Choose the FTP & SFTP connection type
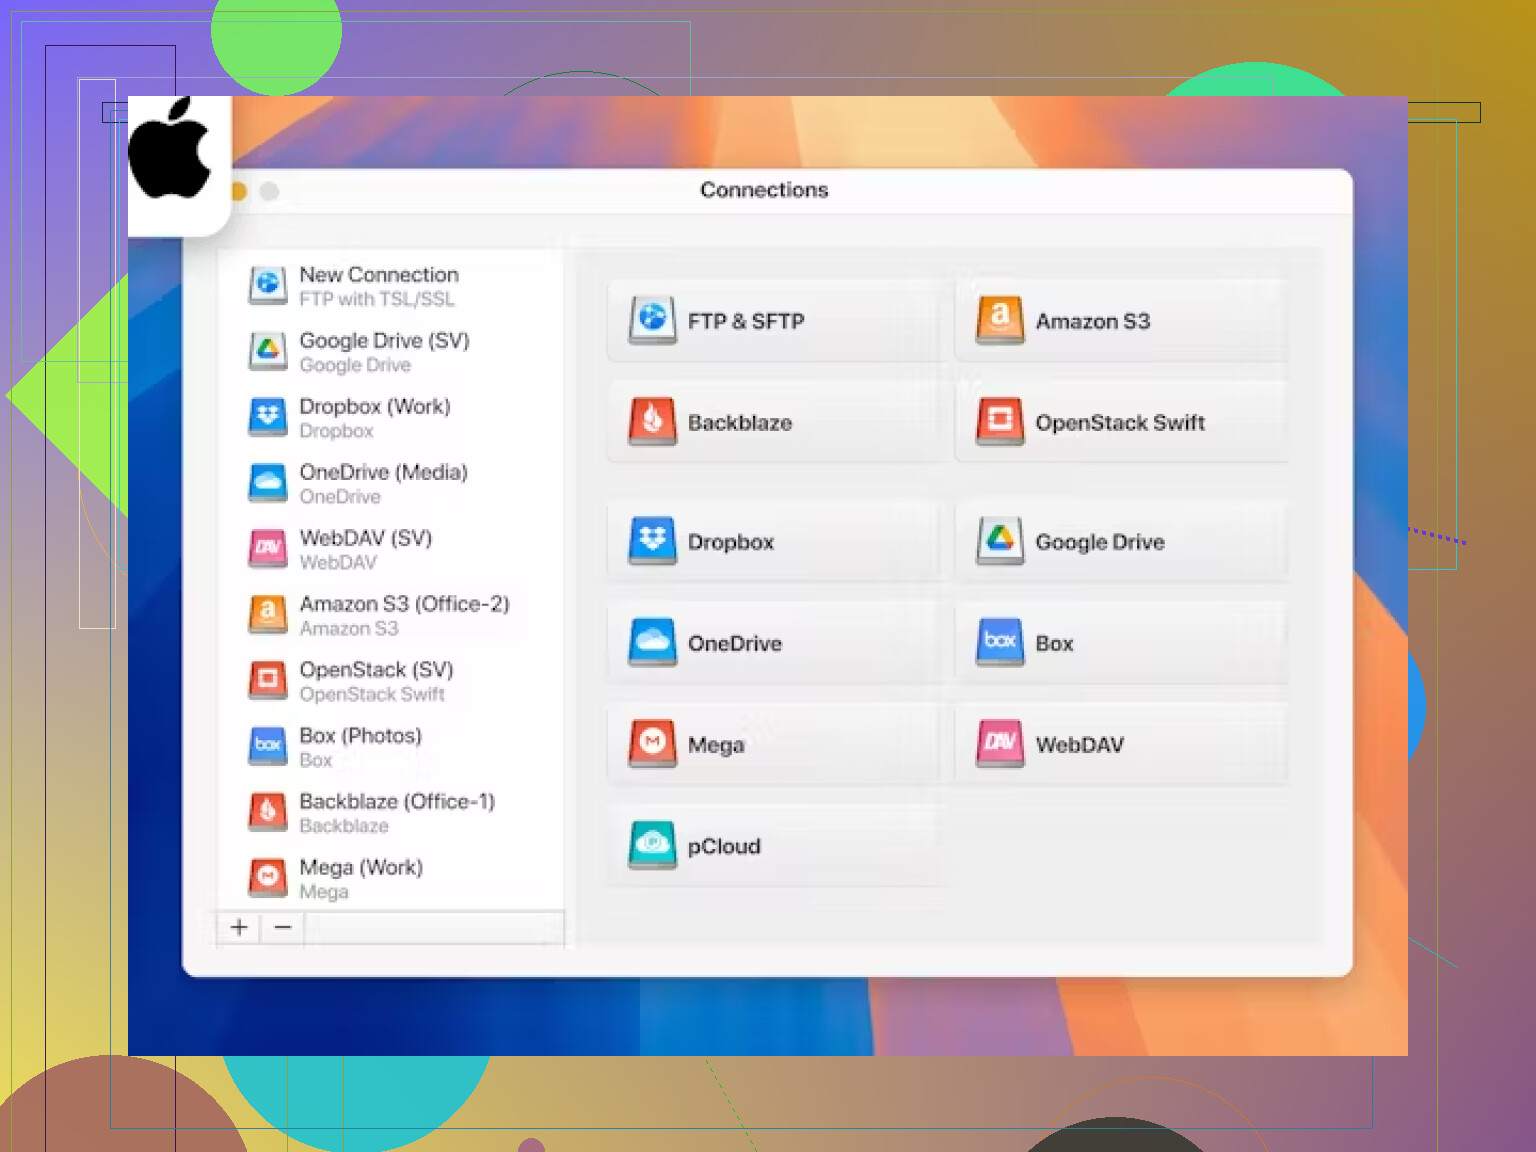The image size is (1536, 1152). 776,320
